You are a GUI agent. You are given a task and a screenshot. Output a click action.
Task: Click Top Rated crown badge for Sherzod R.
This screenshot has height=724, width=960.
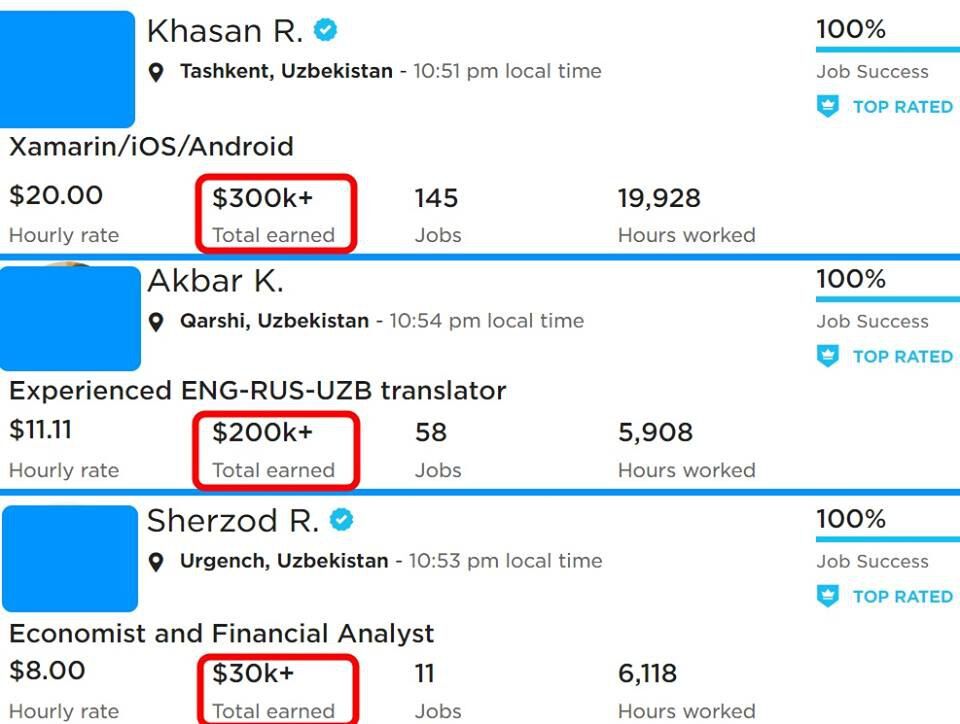827,596
